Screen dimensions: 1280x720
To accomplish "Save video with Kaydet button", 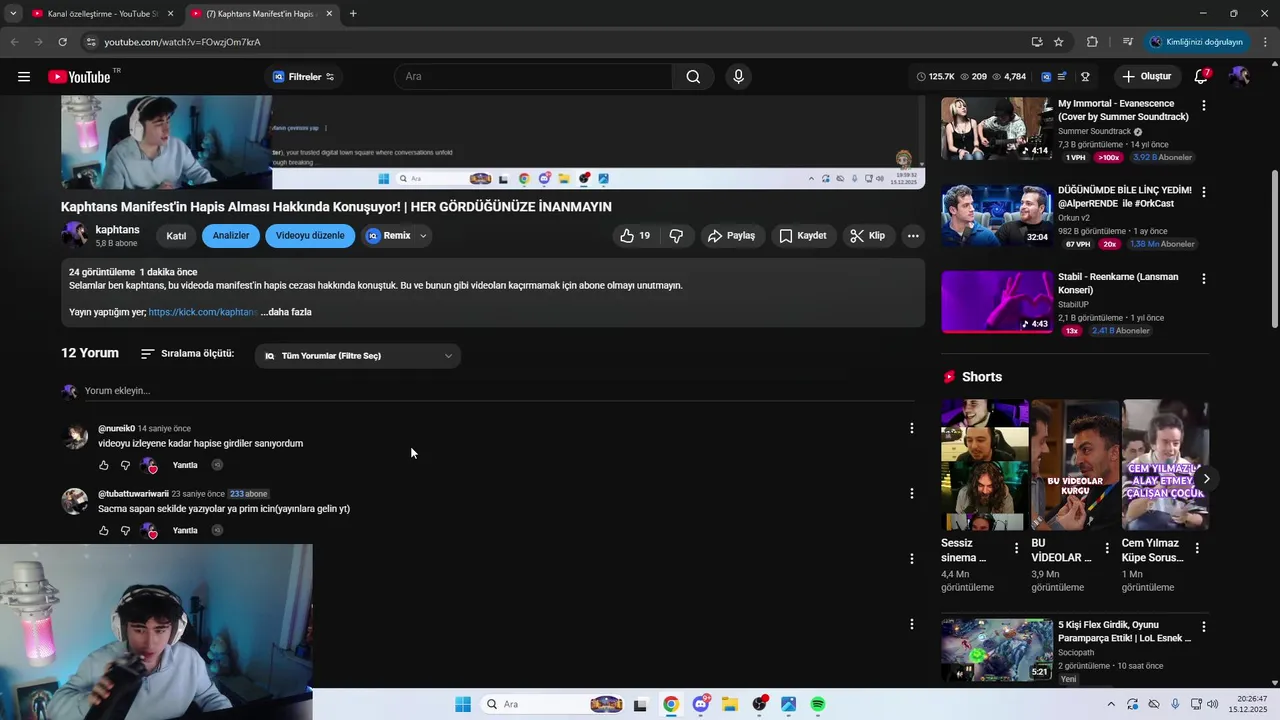I will click(803, 236).
